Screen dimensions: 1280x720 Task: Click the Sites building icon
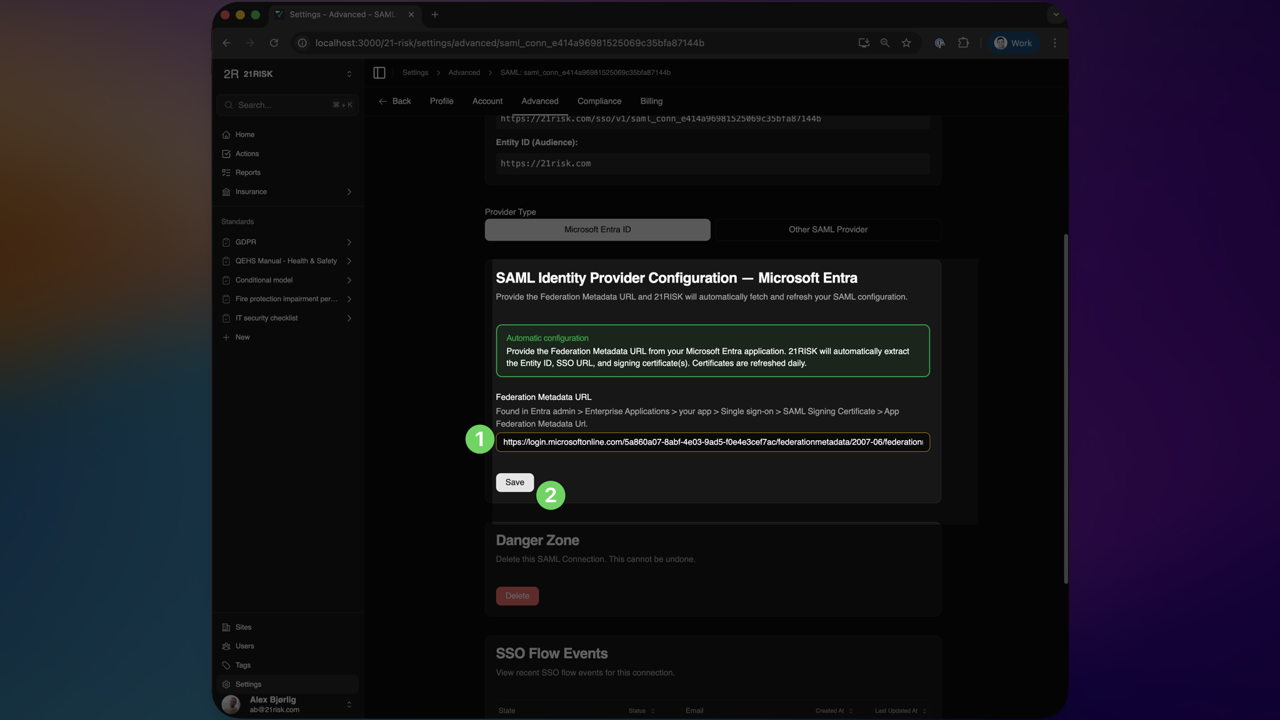click(x=228, y=627)
